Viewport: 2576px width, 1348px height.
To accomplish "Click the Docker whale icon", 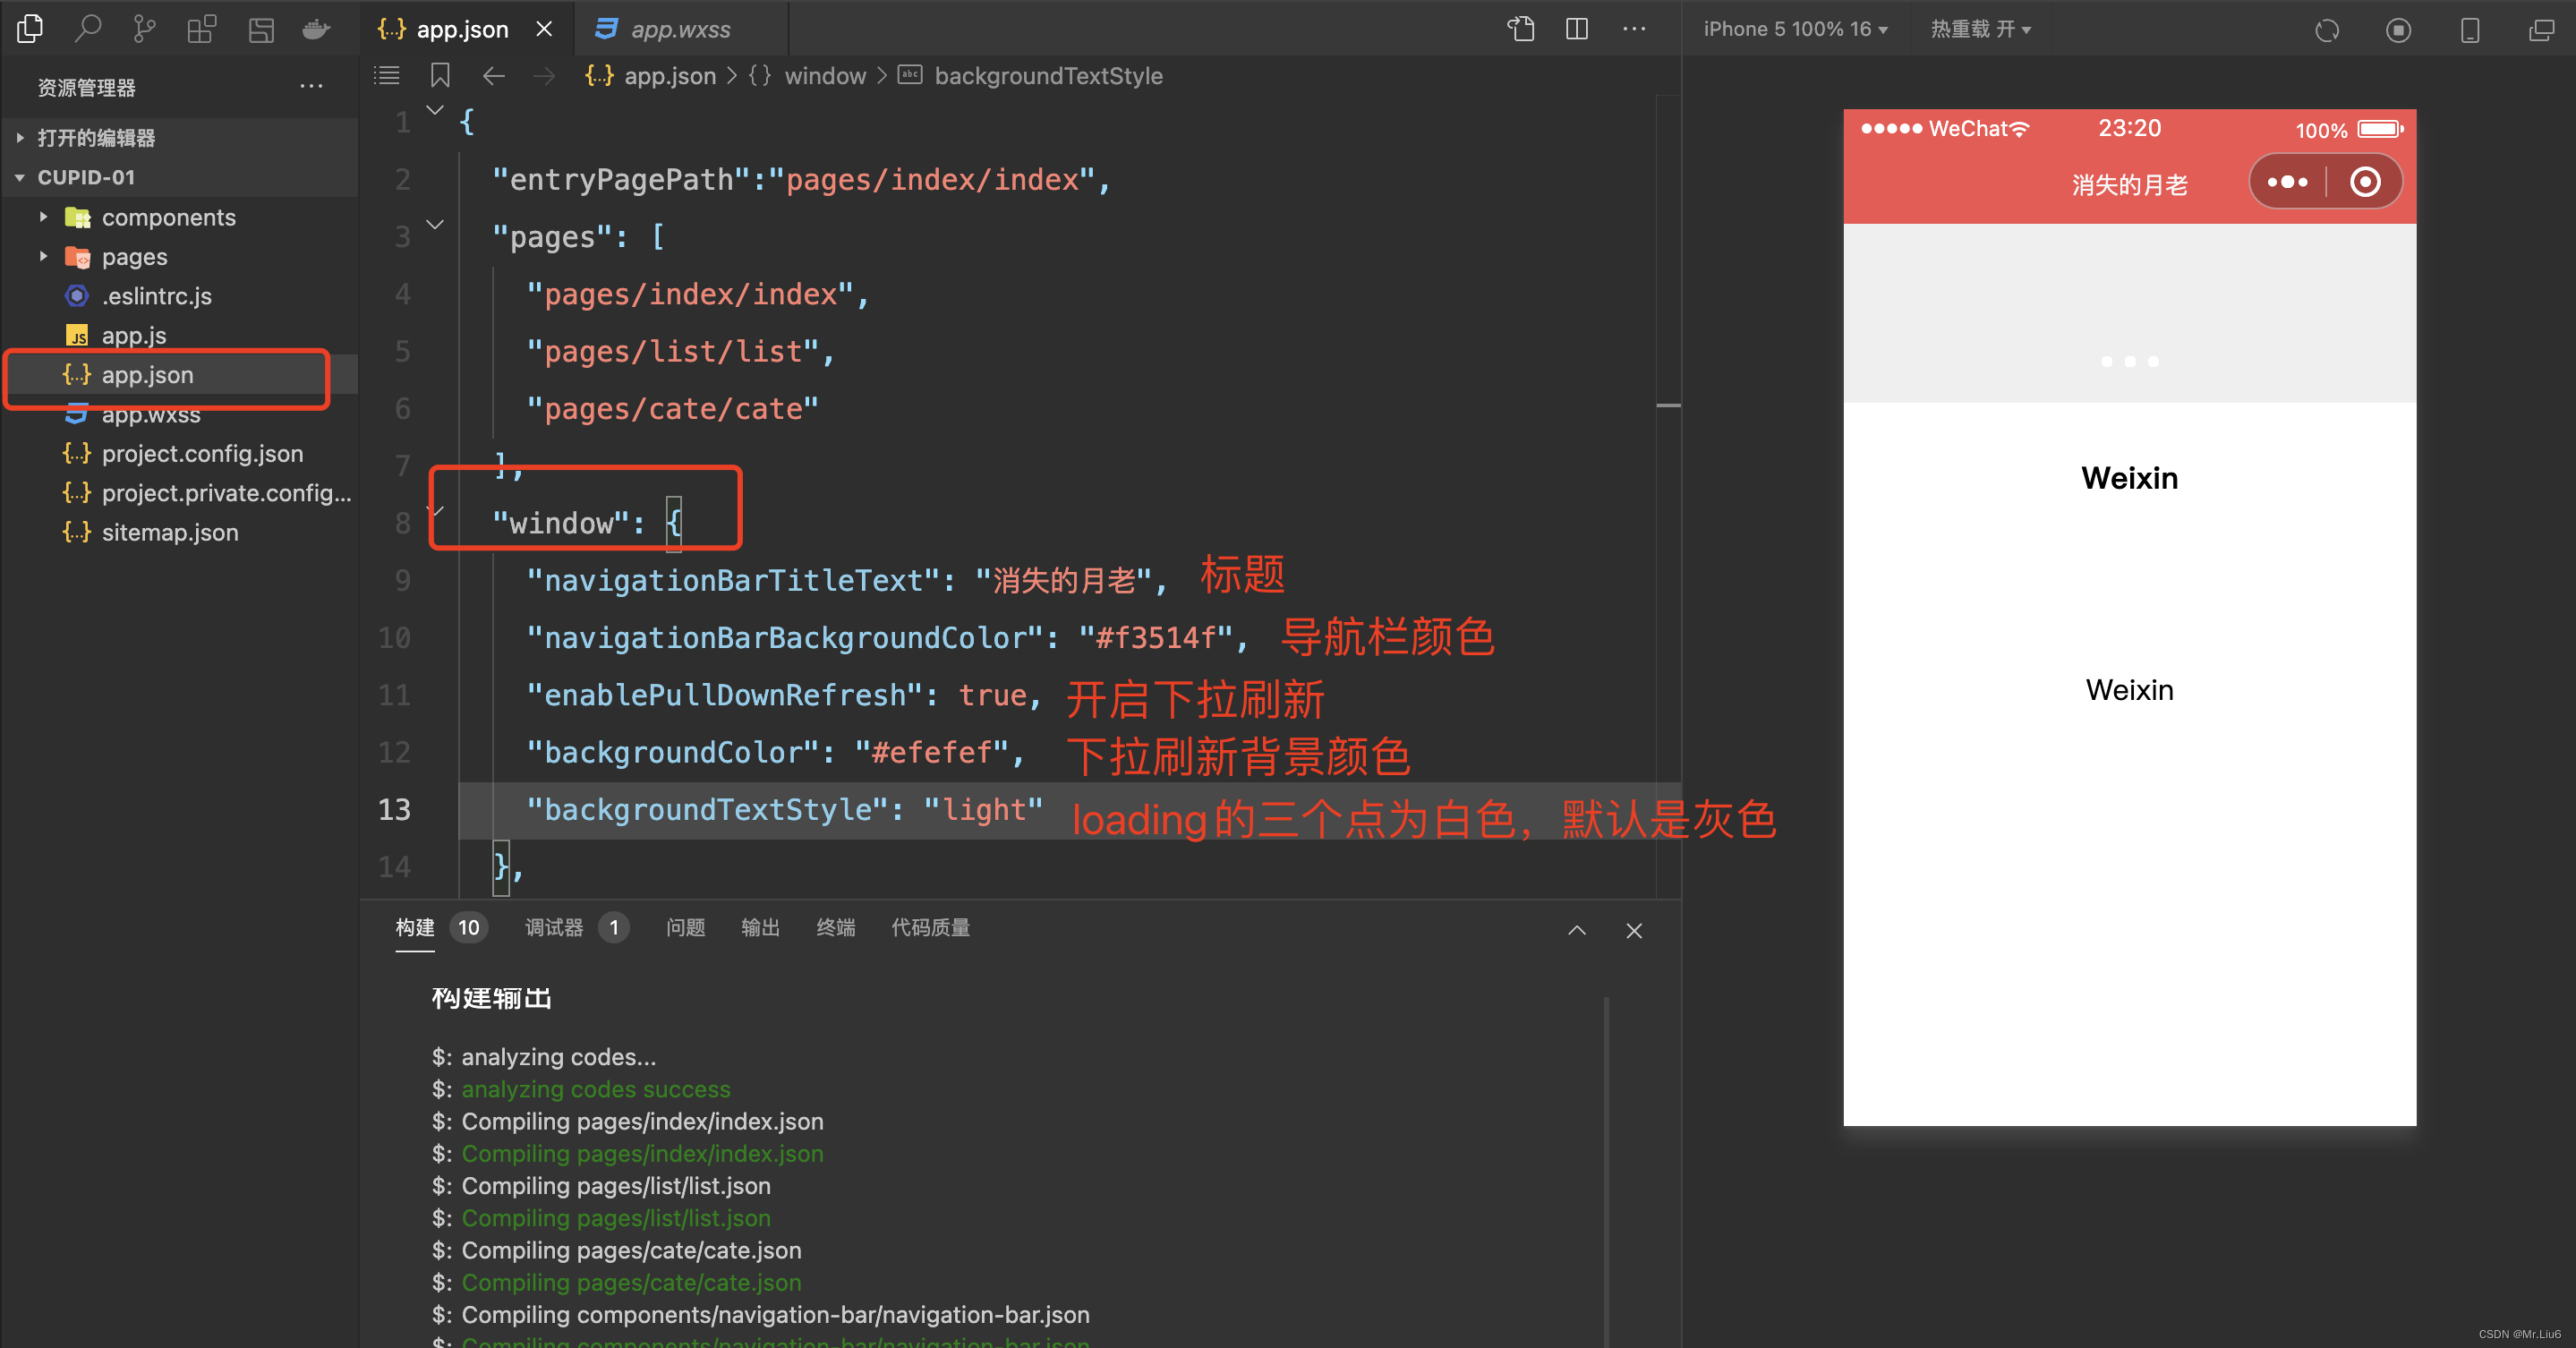I will tap(316, 29).
